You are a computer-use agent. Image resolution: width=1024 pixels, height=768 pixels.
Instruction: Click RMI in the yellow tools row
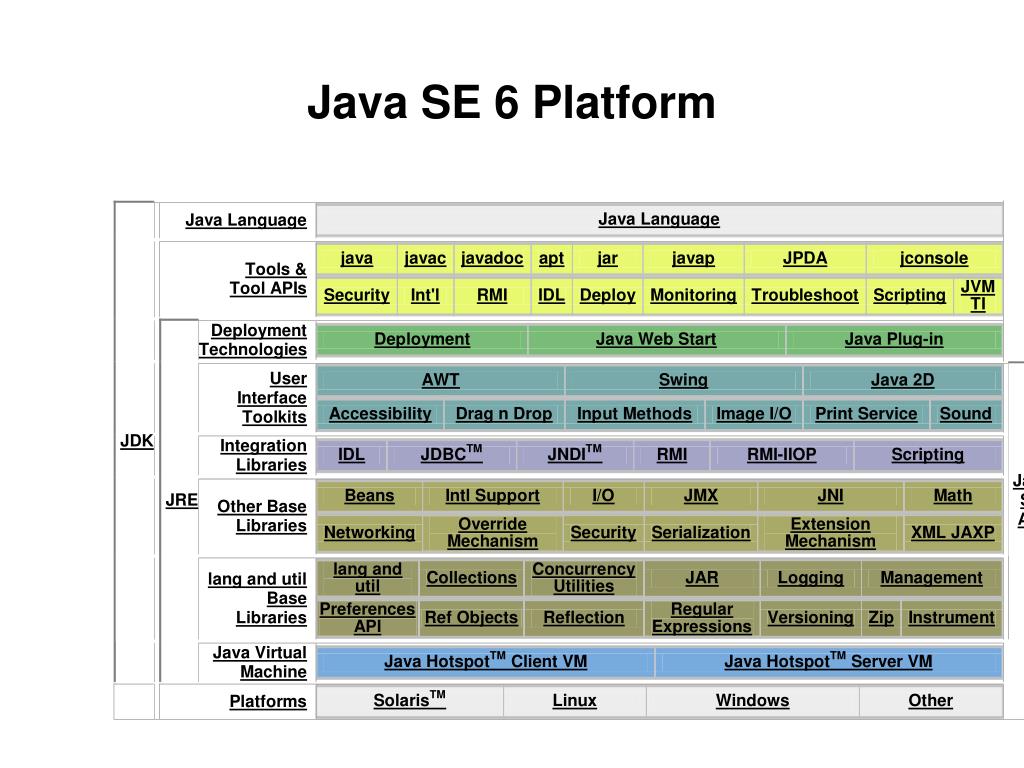(492, 295)
